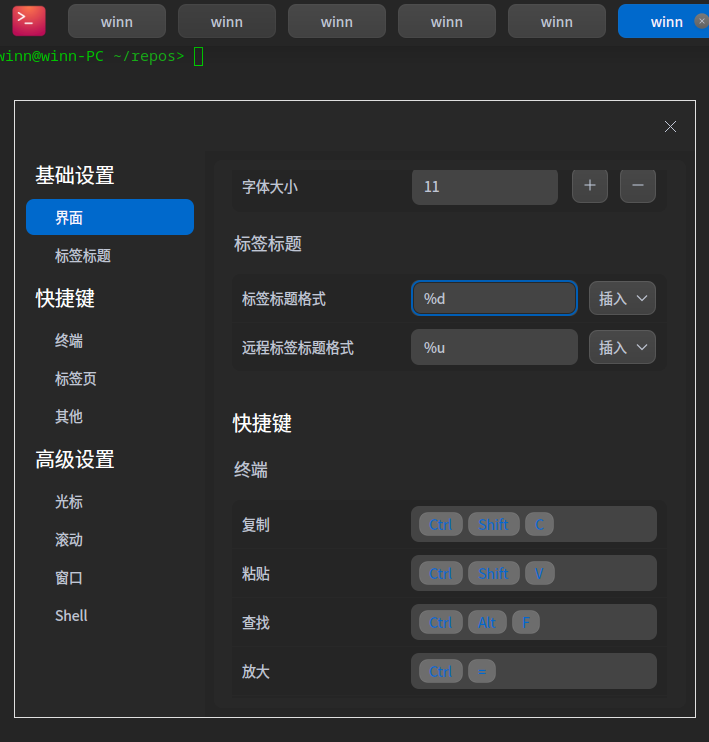Open 光标 settings in the sidebar
709x742 pixels.
69,502
